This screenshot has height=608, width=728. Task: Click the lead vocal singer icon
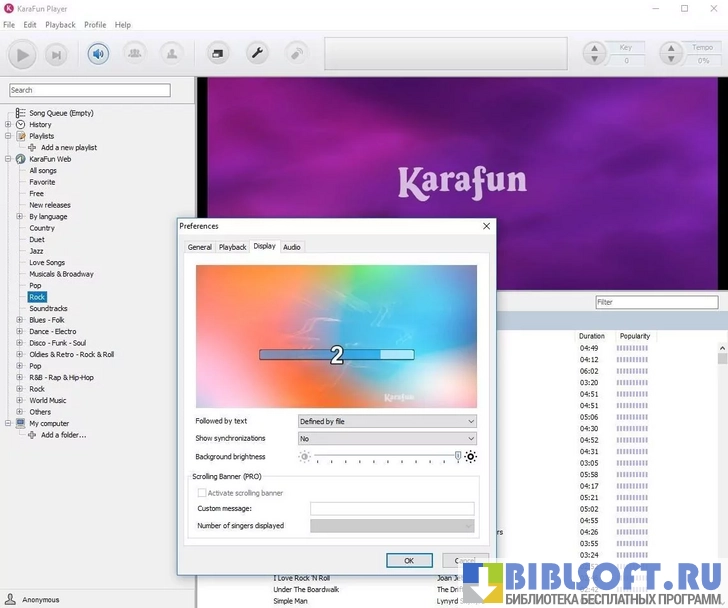[x=172, y=54]
